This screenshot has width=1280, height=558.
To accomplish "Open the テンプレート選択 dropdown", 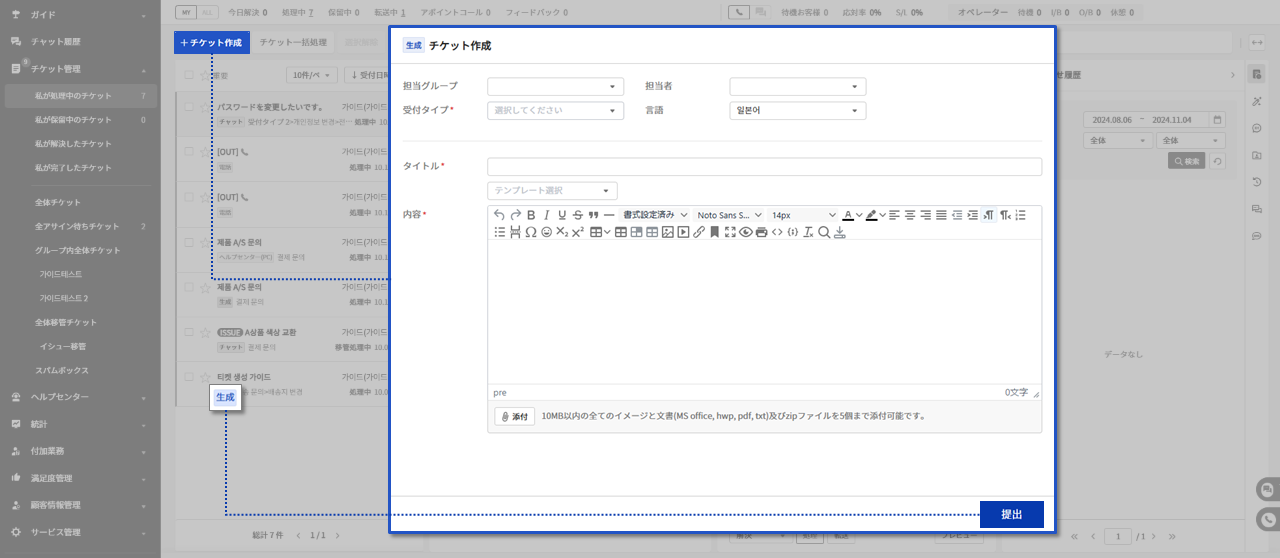I will (x=552, y=191).
